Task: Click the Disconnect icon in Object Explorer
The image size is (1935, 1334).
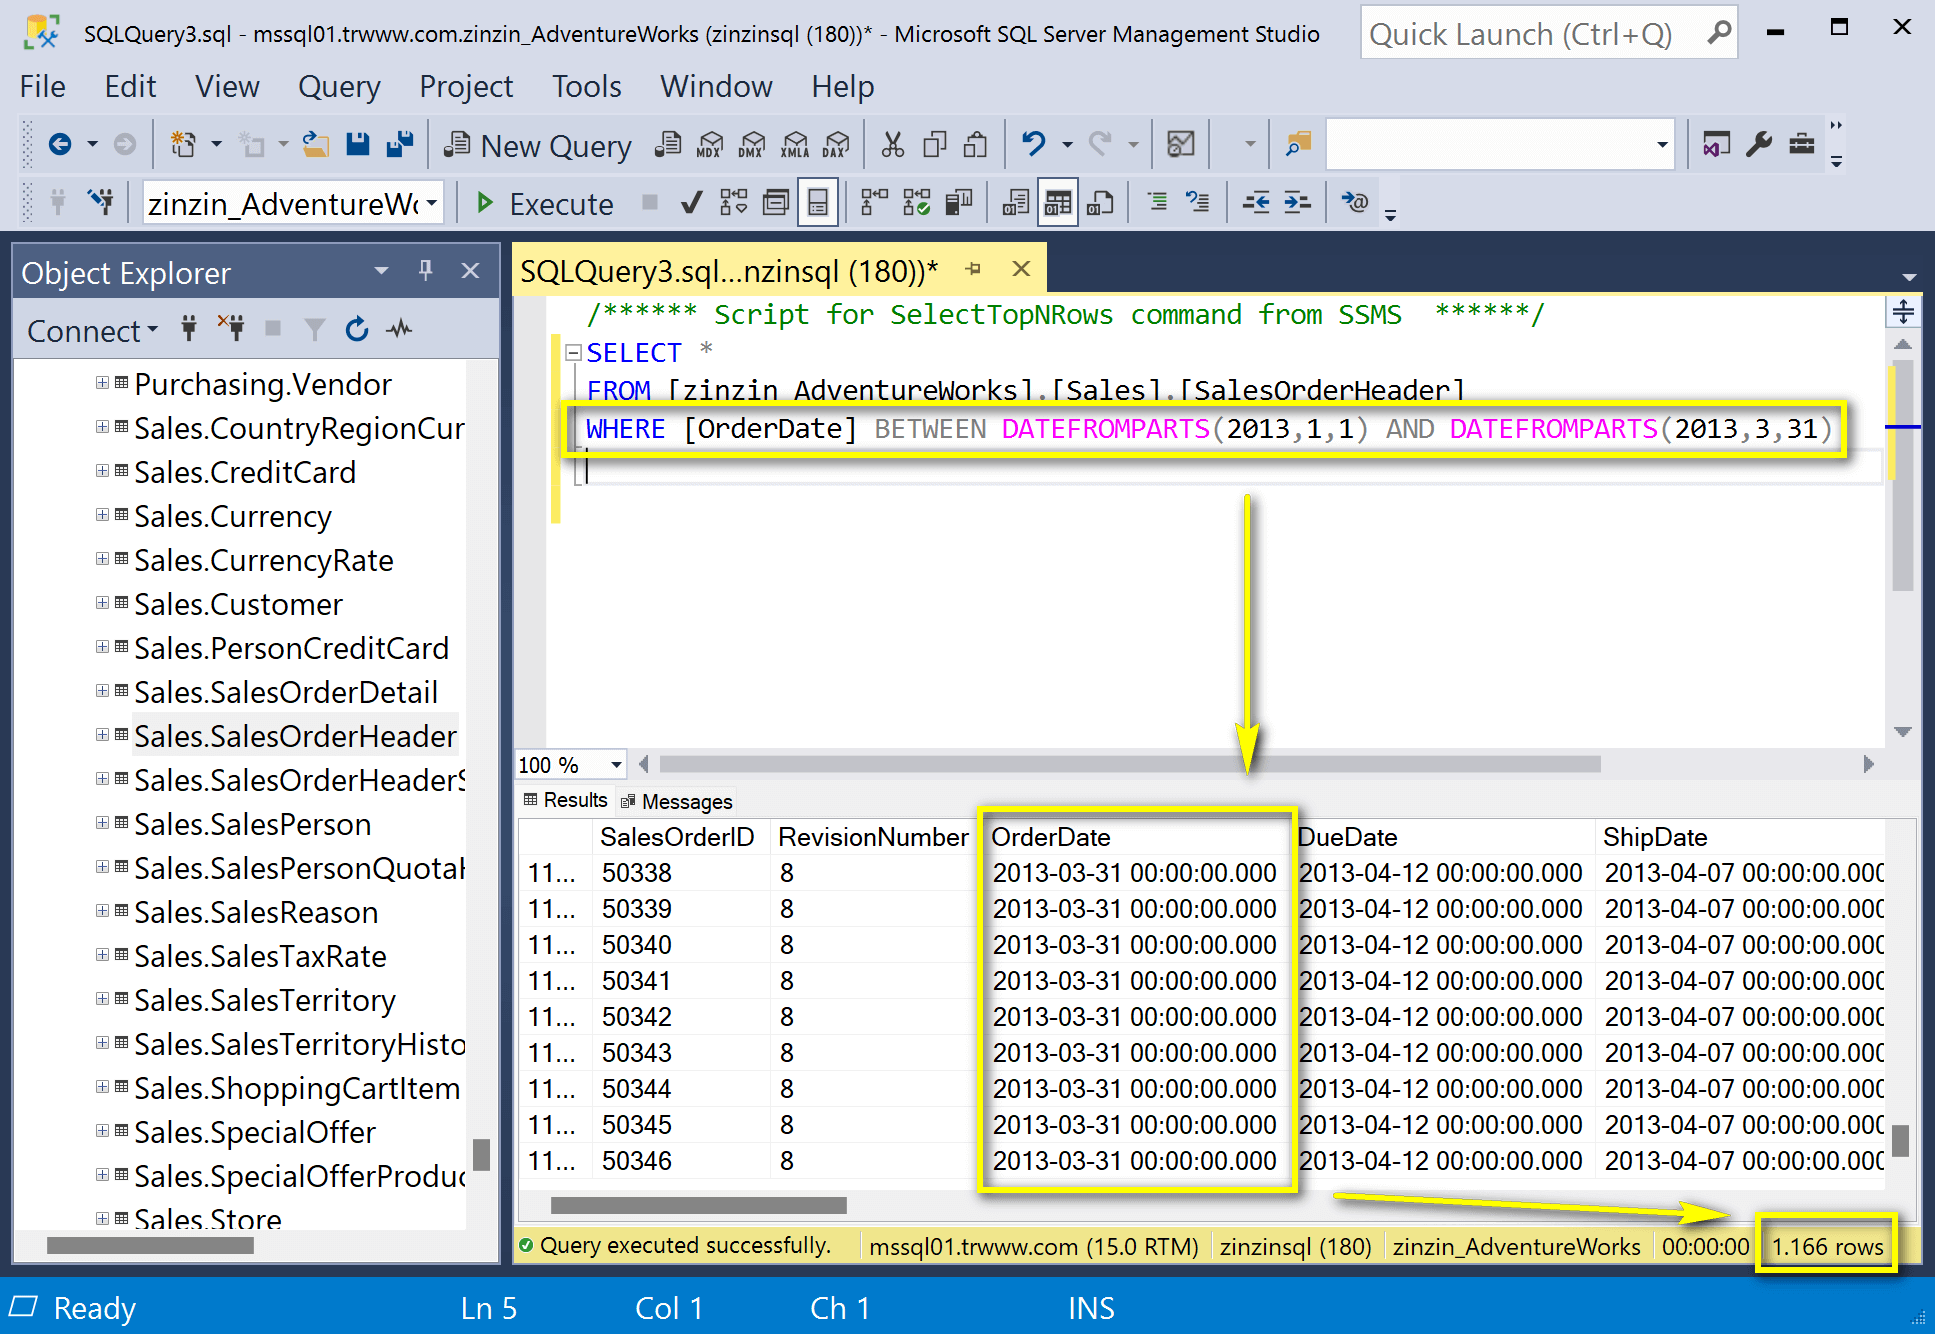Action: pos(231,329)
